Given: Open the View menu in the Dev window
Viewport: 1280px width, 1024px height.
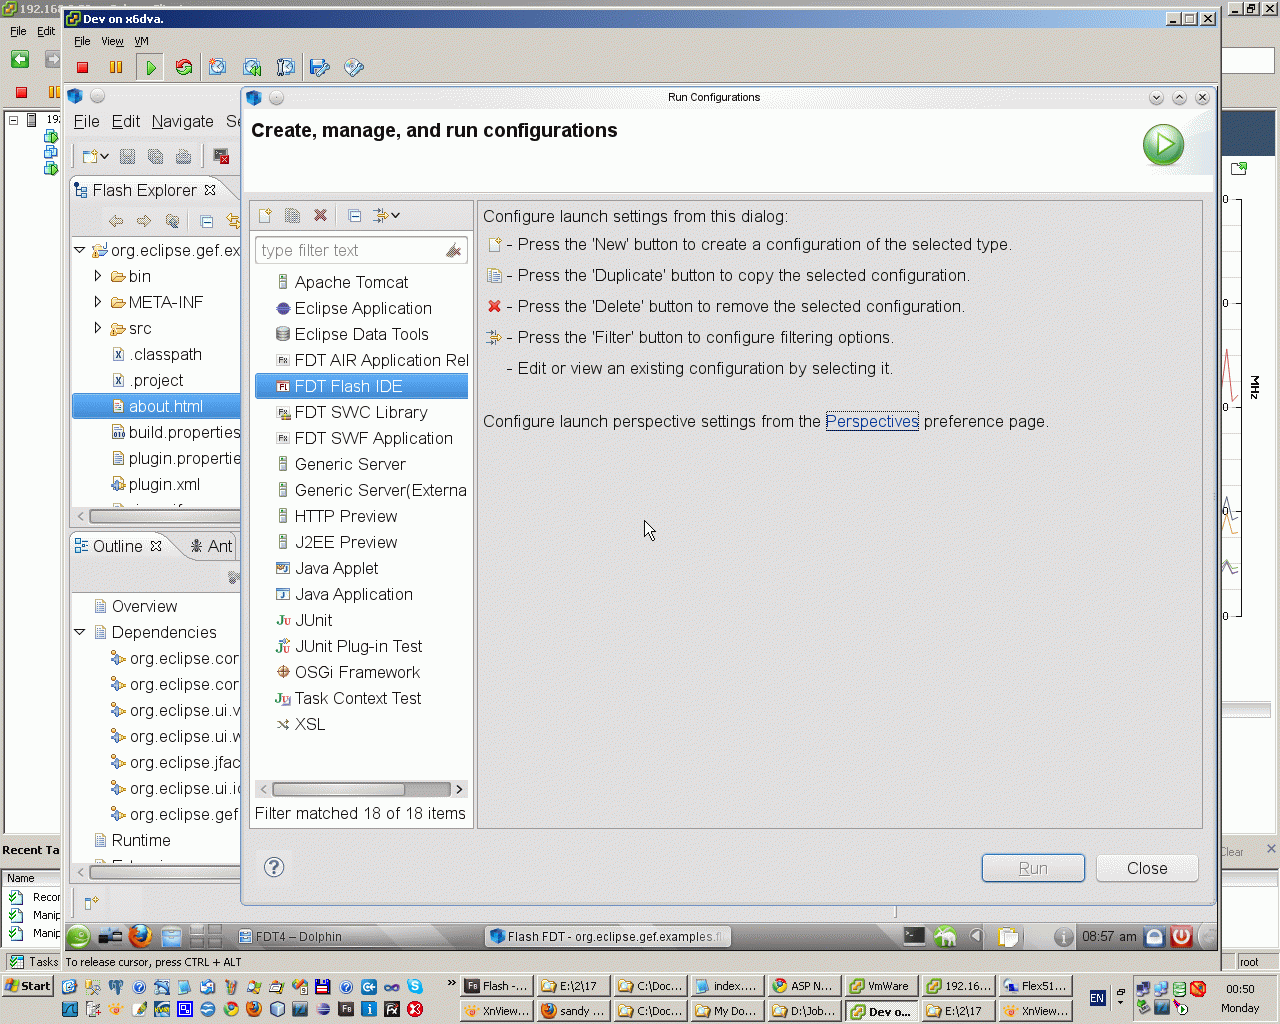Looking at the screenshot, I should pos(112,41).
